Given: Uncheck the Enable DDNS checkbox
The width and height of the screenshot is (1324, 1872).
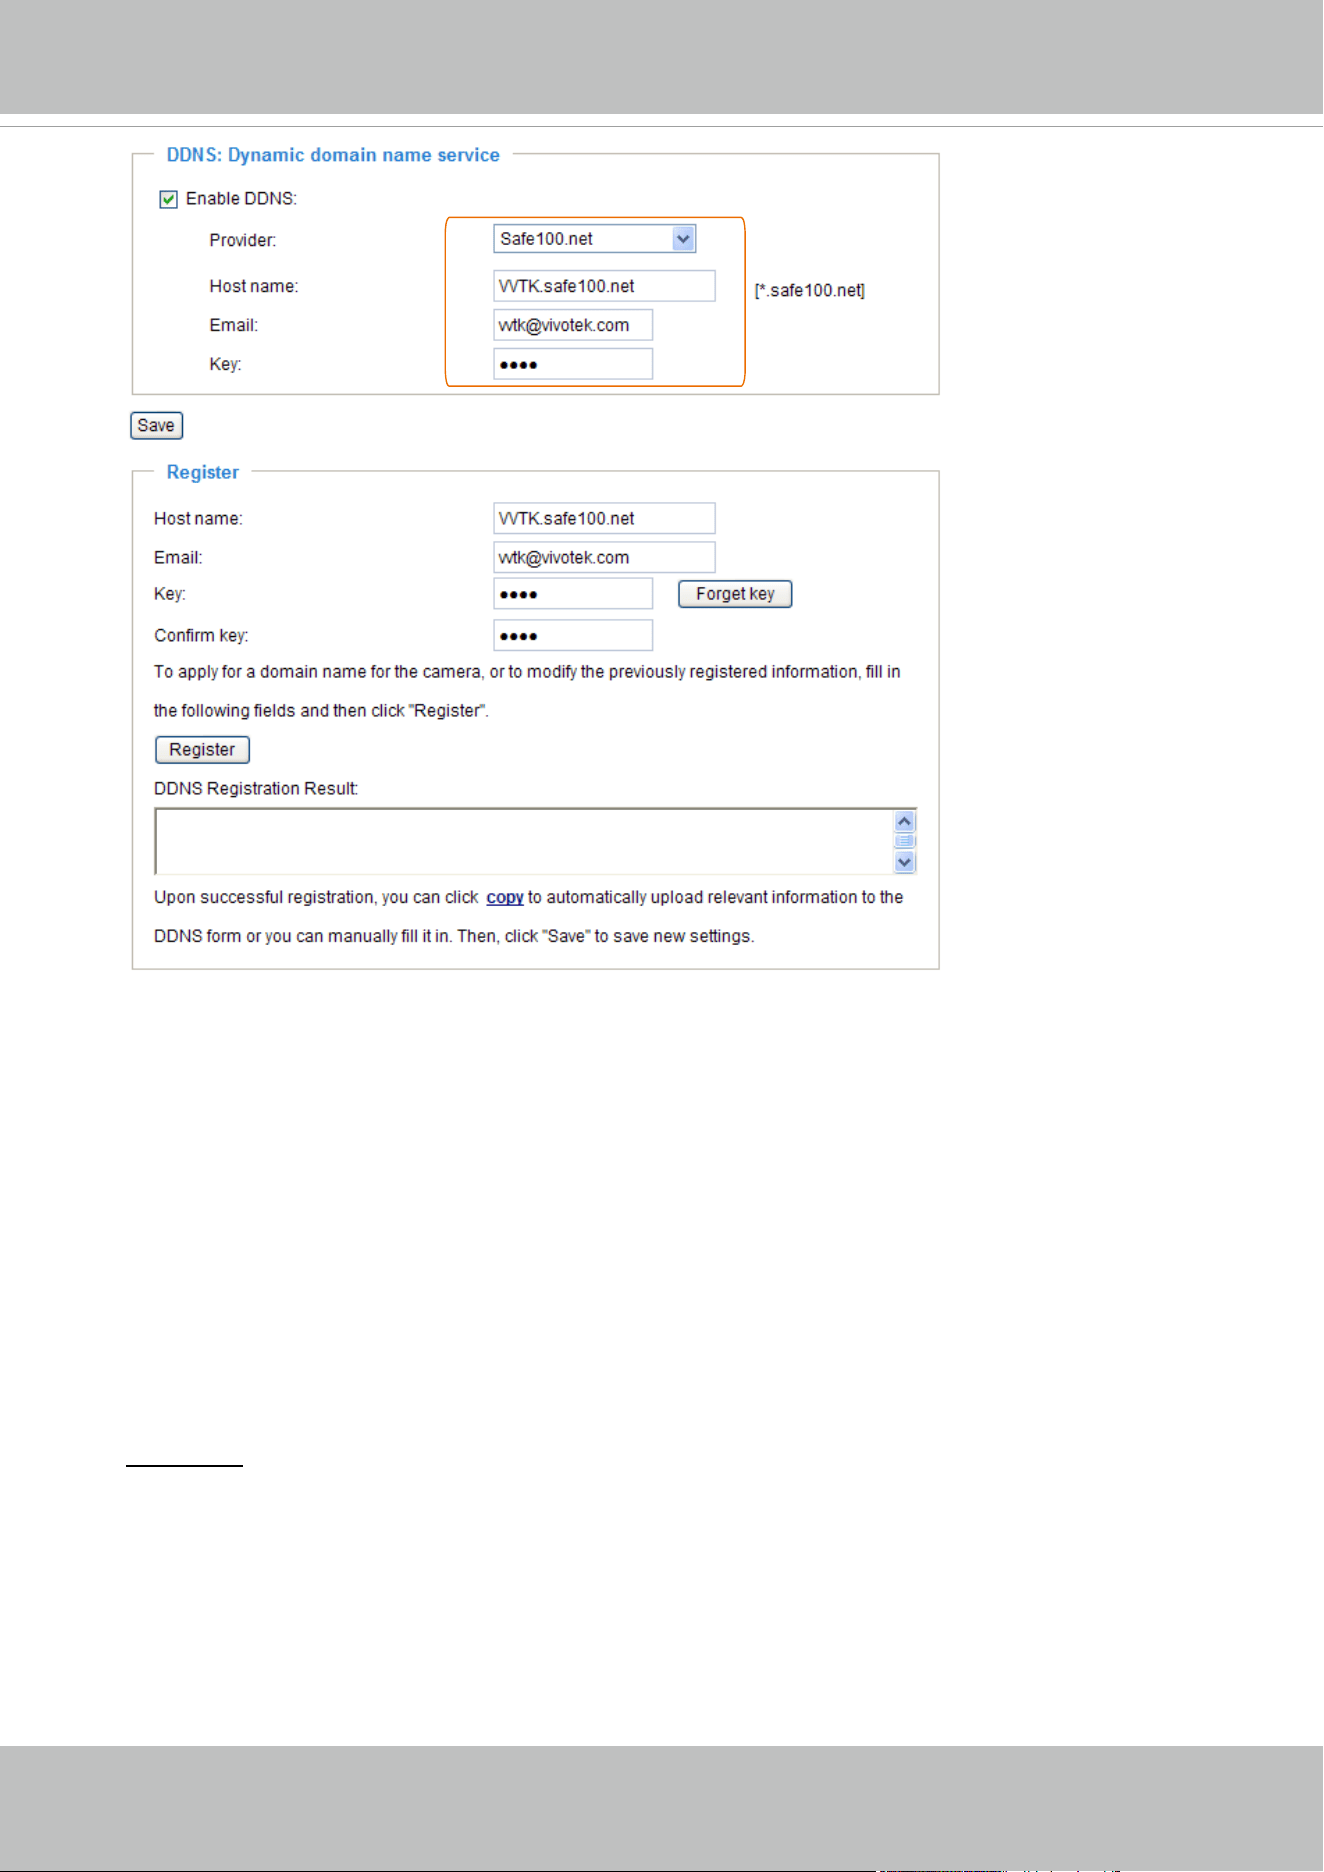Looking at the screenshot, I should pos(168,199).
